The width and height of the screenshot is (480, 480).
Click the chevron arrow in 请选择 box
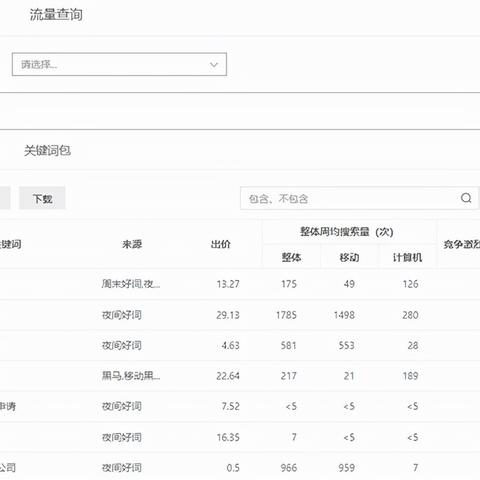[214, 65]
